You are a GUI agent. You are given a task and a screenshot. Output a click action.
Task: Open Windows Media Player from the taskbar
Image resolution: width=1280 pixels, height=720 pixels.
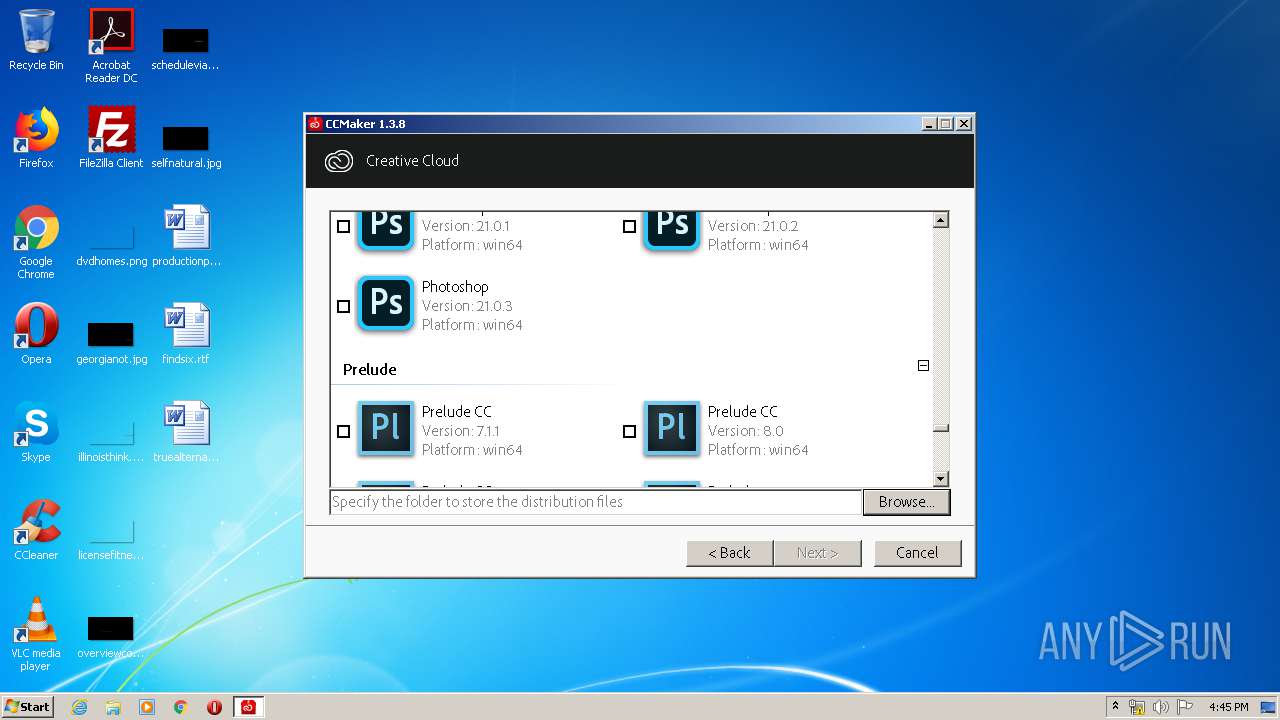click(147, 707)
